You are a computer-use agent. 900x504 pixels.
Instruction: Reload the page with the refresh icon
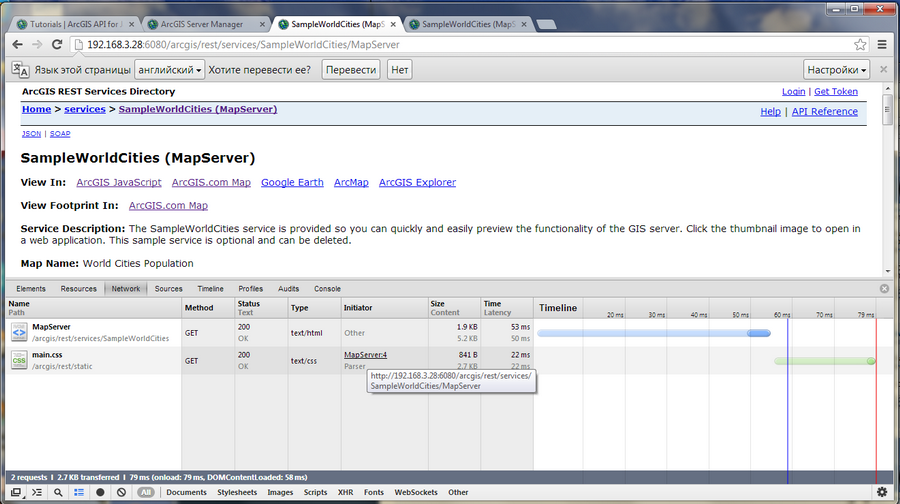[x=57, y=44]
